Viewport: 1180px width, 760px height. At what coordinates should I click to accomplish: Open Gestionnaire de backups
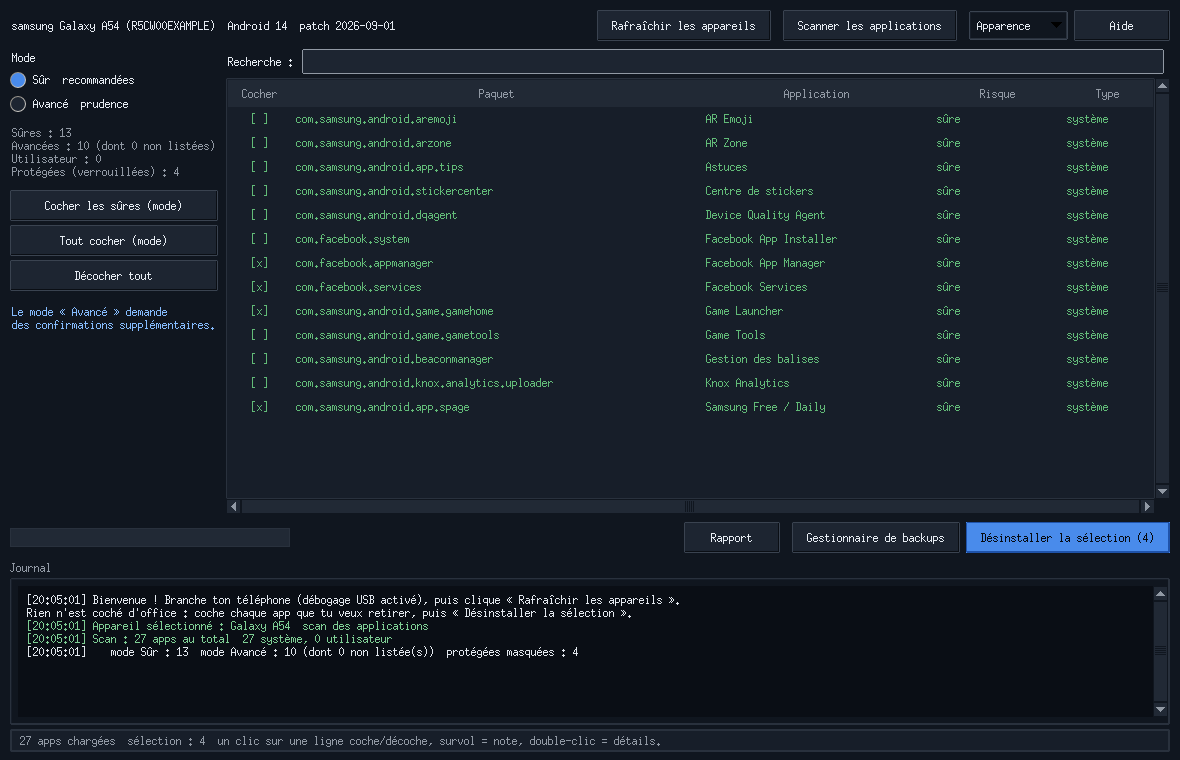875,538
